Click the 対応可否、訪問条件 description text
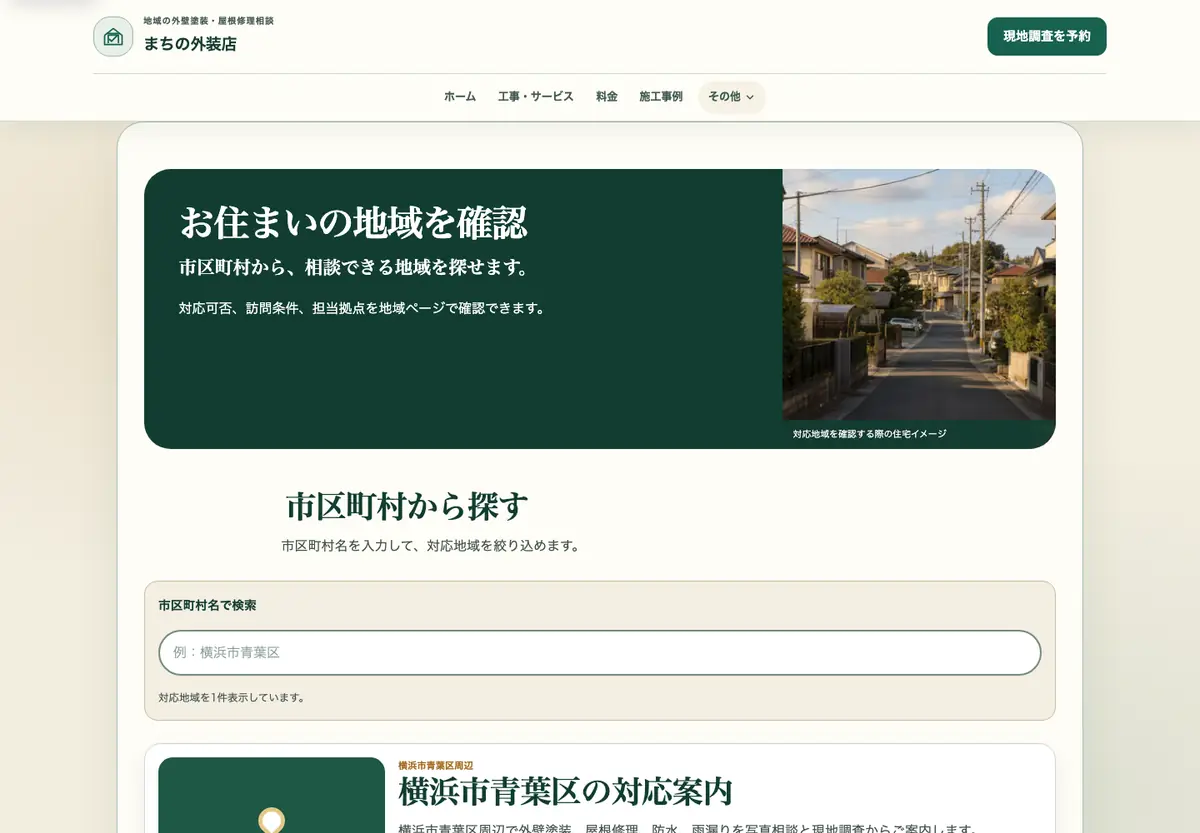The height and width of the screenshot is (833, 1200). tap(363, 308)
